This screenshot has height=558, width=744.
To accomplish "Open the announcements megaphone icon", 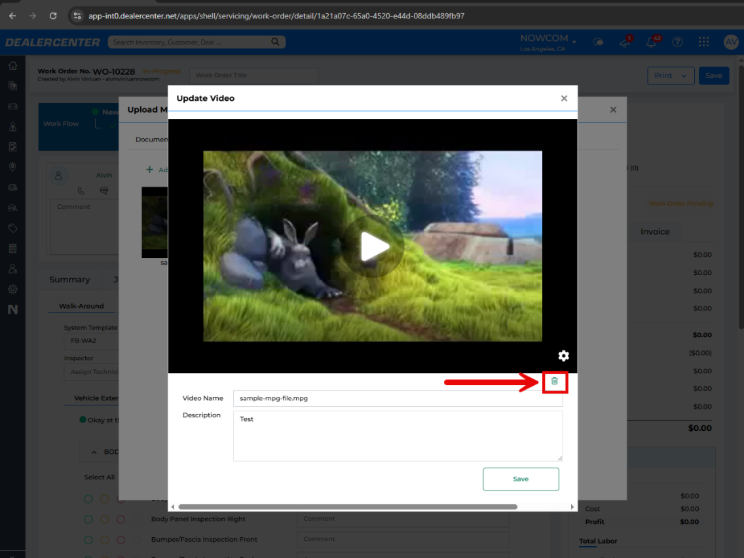I will click(x=625, y=42).
